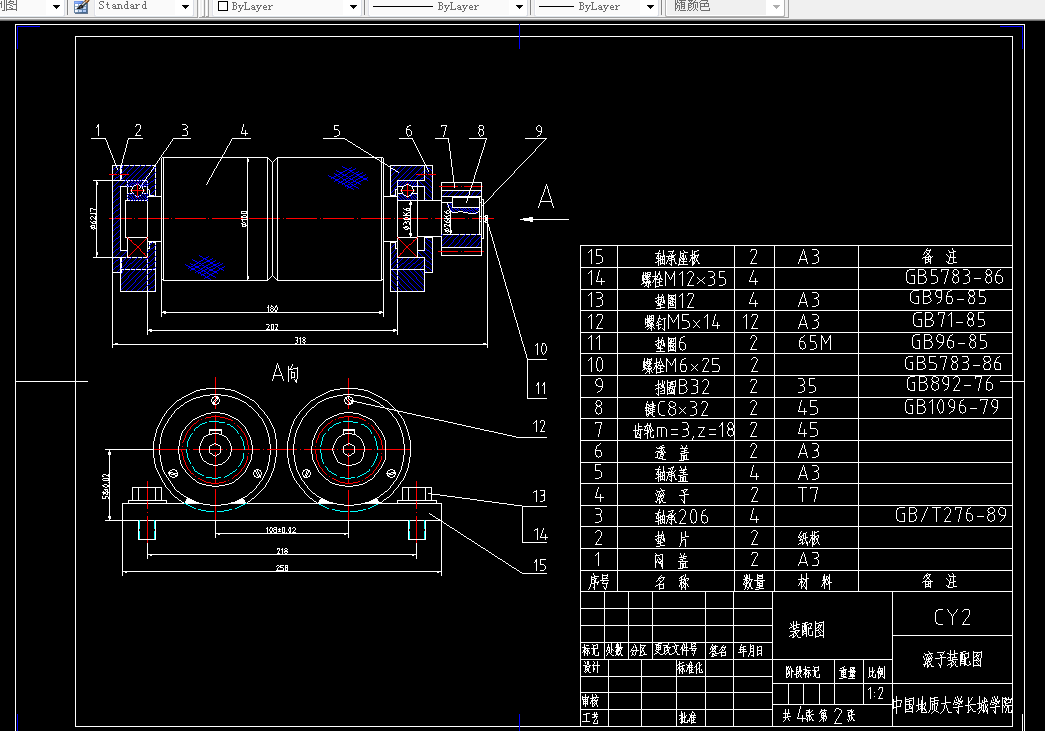Click GB5783-86 in the row 14 remarks
The width and height of the screenshot is (1045, 731).
[x=954, y=277]
